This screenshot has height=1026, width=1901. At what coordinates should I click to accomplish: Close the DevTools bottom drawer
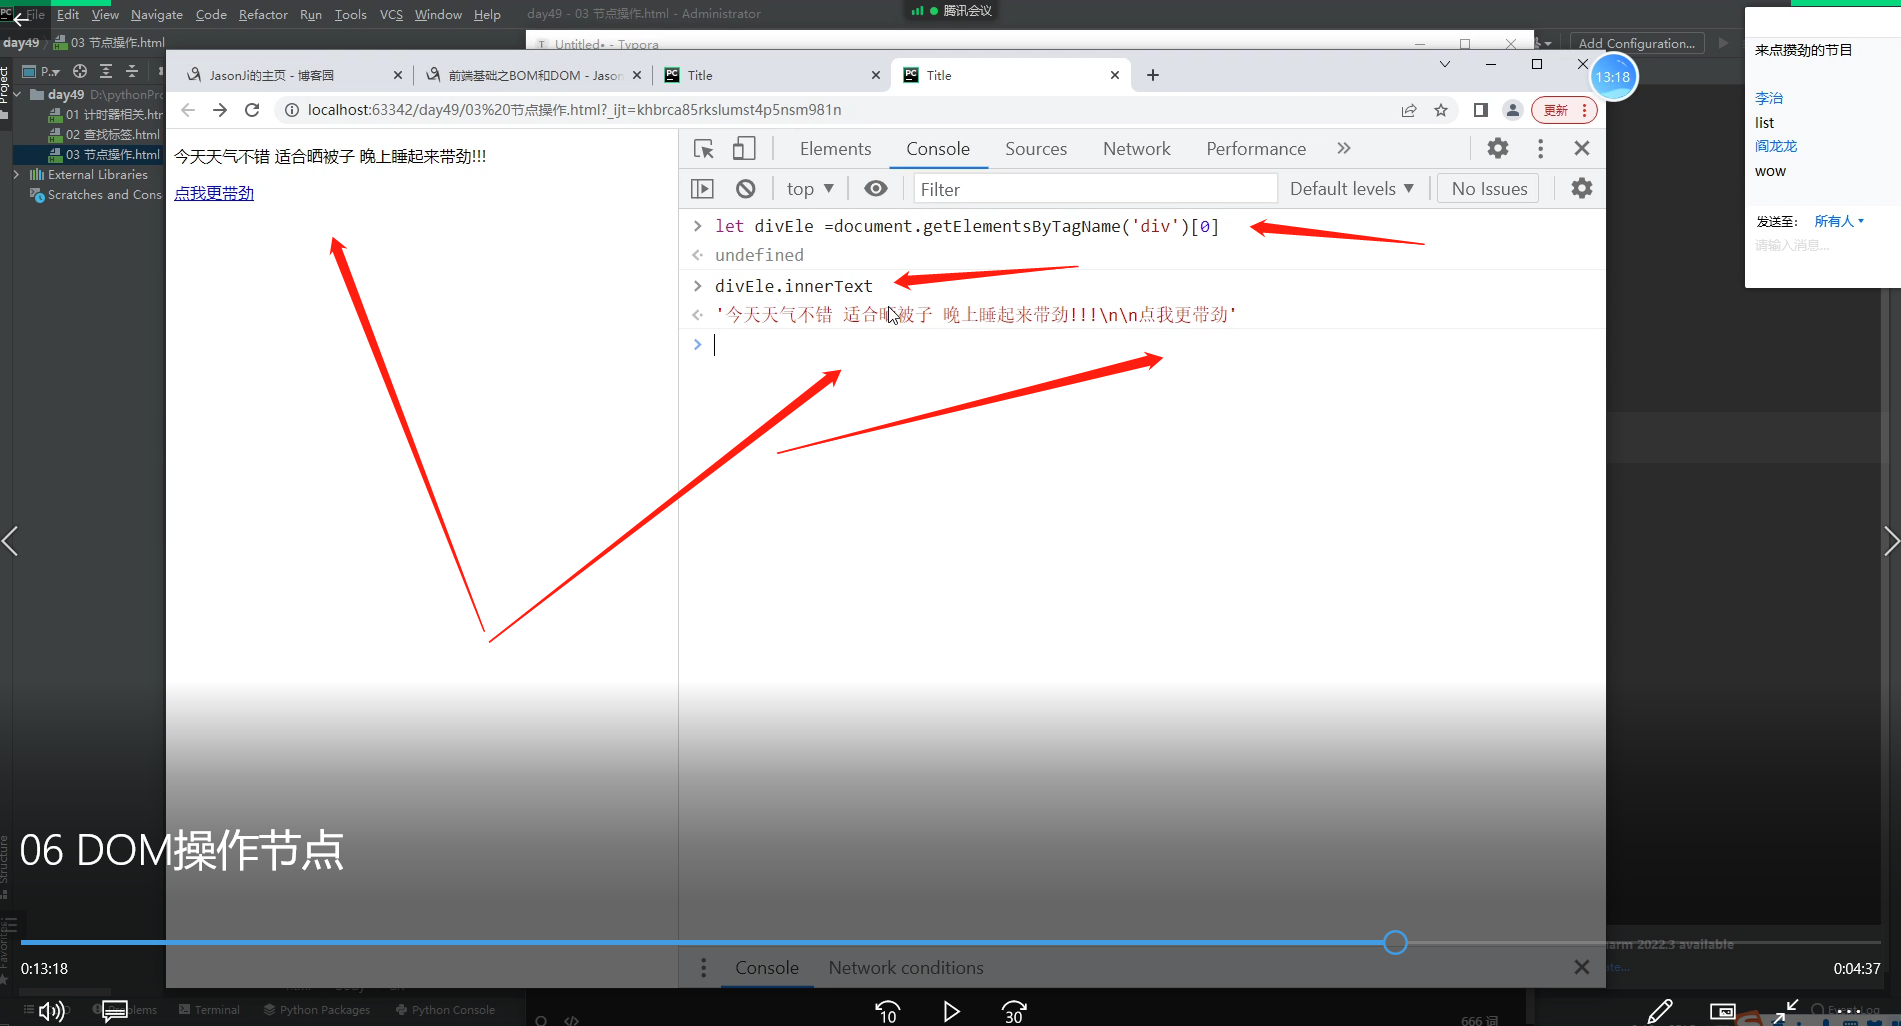1582,967
